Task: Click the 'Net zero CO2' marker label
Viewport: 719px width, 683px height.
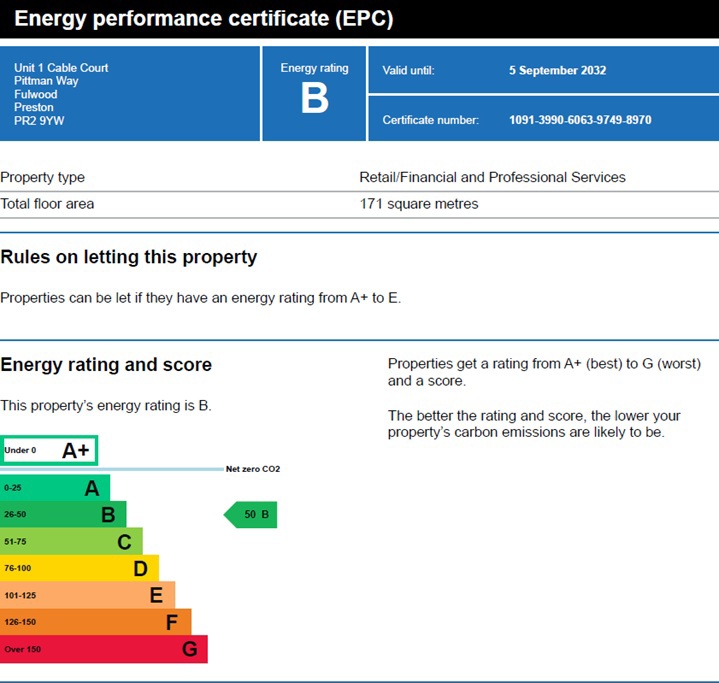Action: 252,469
